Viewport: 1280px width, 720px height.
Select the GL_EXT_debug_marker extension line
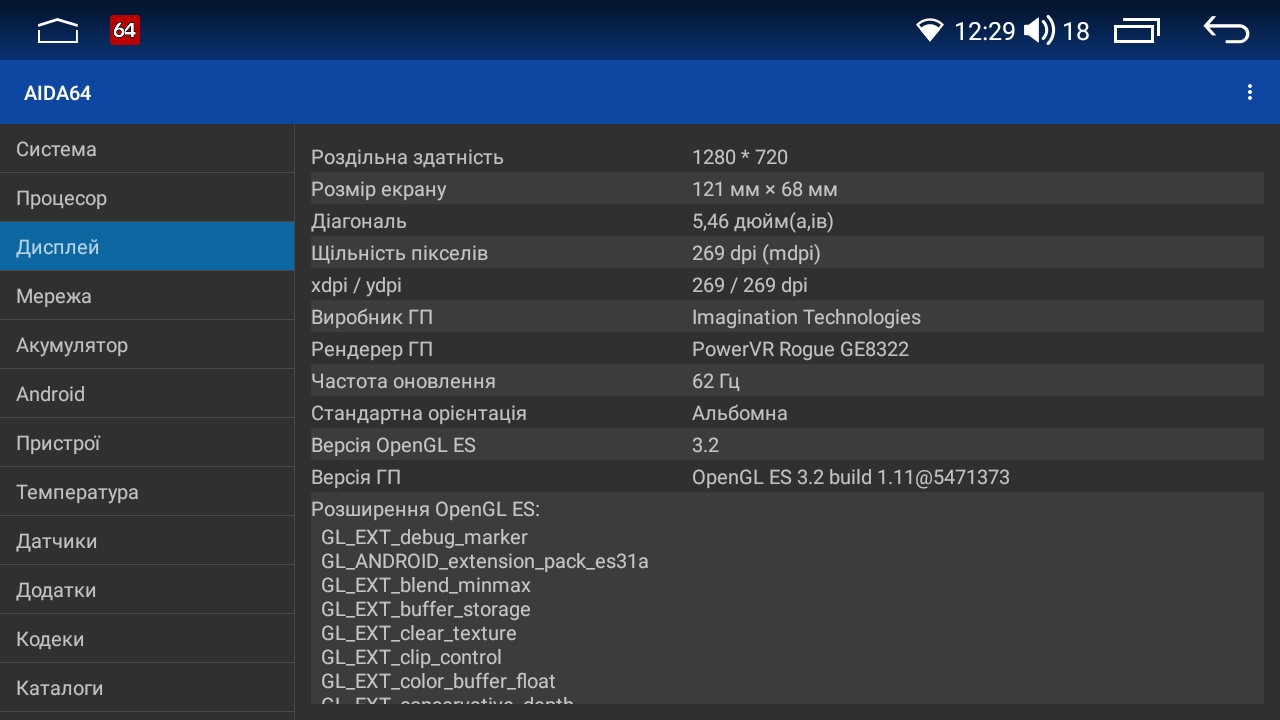(x=424, y=537)
